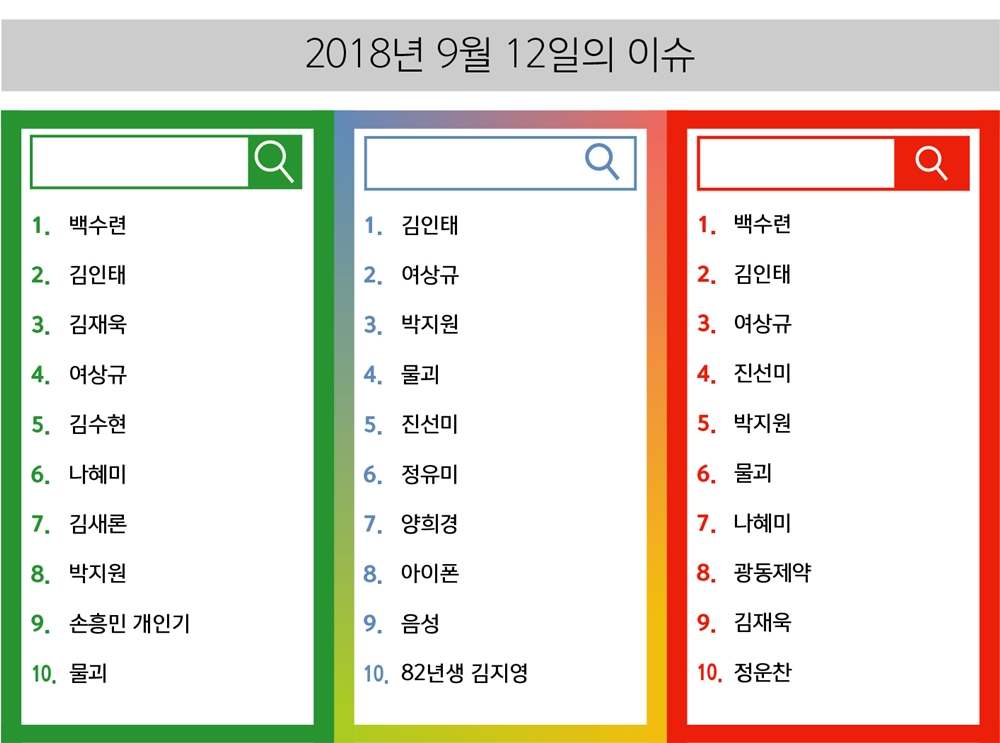
Task: Select 아이폰 in the blue list
Action: pos(429,573)
